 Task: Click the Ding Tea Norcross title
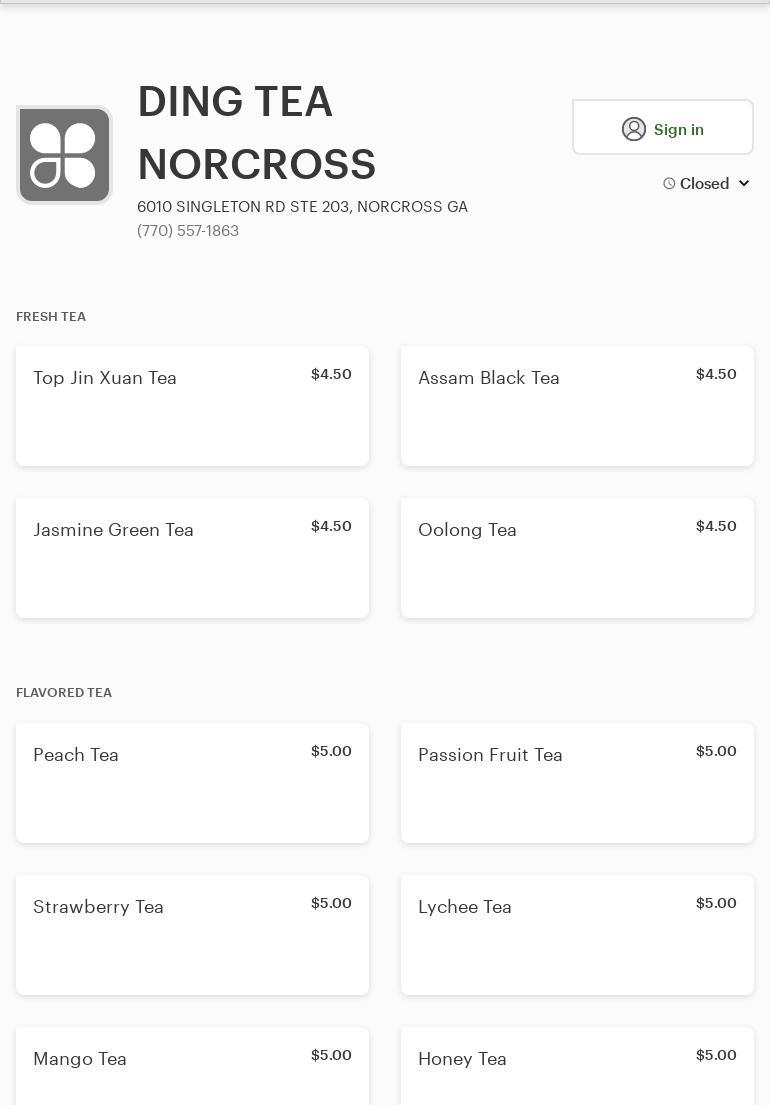coord(256,133)
